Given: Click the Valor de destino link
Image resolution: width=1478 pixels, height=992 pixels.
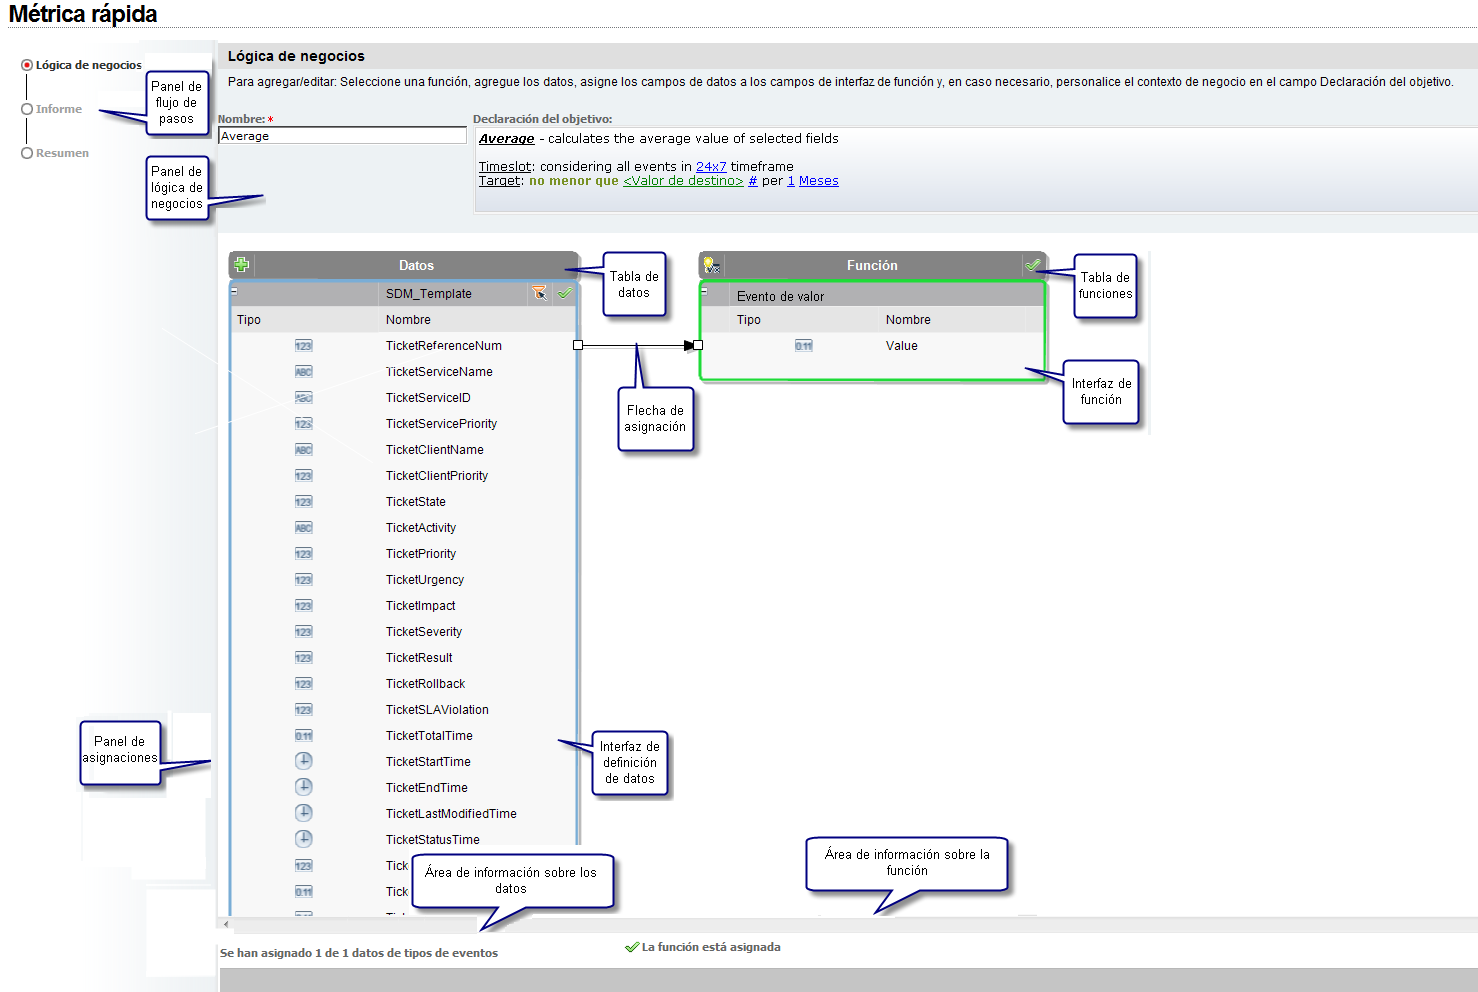Looking at the screenshot, I should [683, 181].
